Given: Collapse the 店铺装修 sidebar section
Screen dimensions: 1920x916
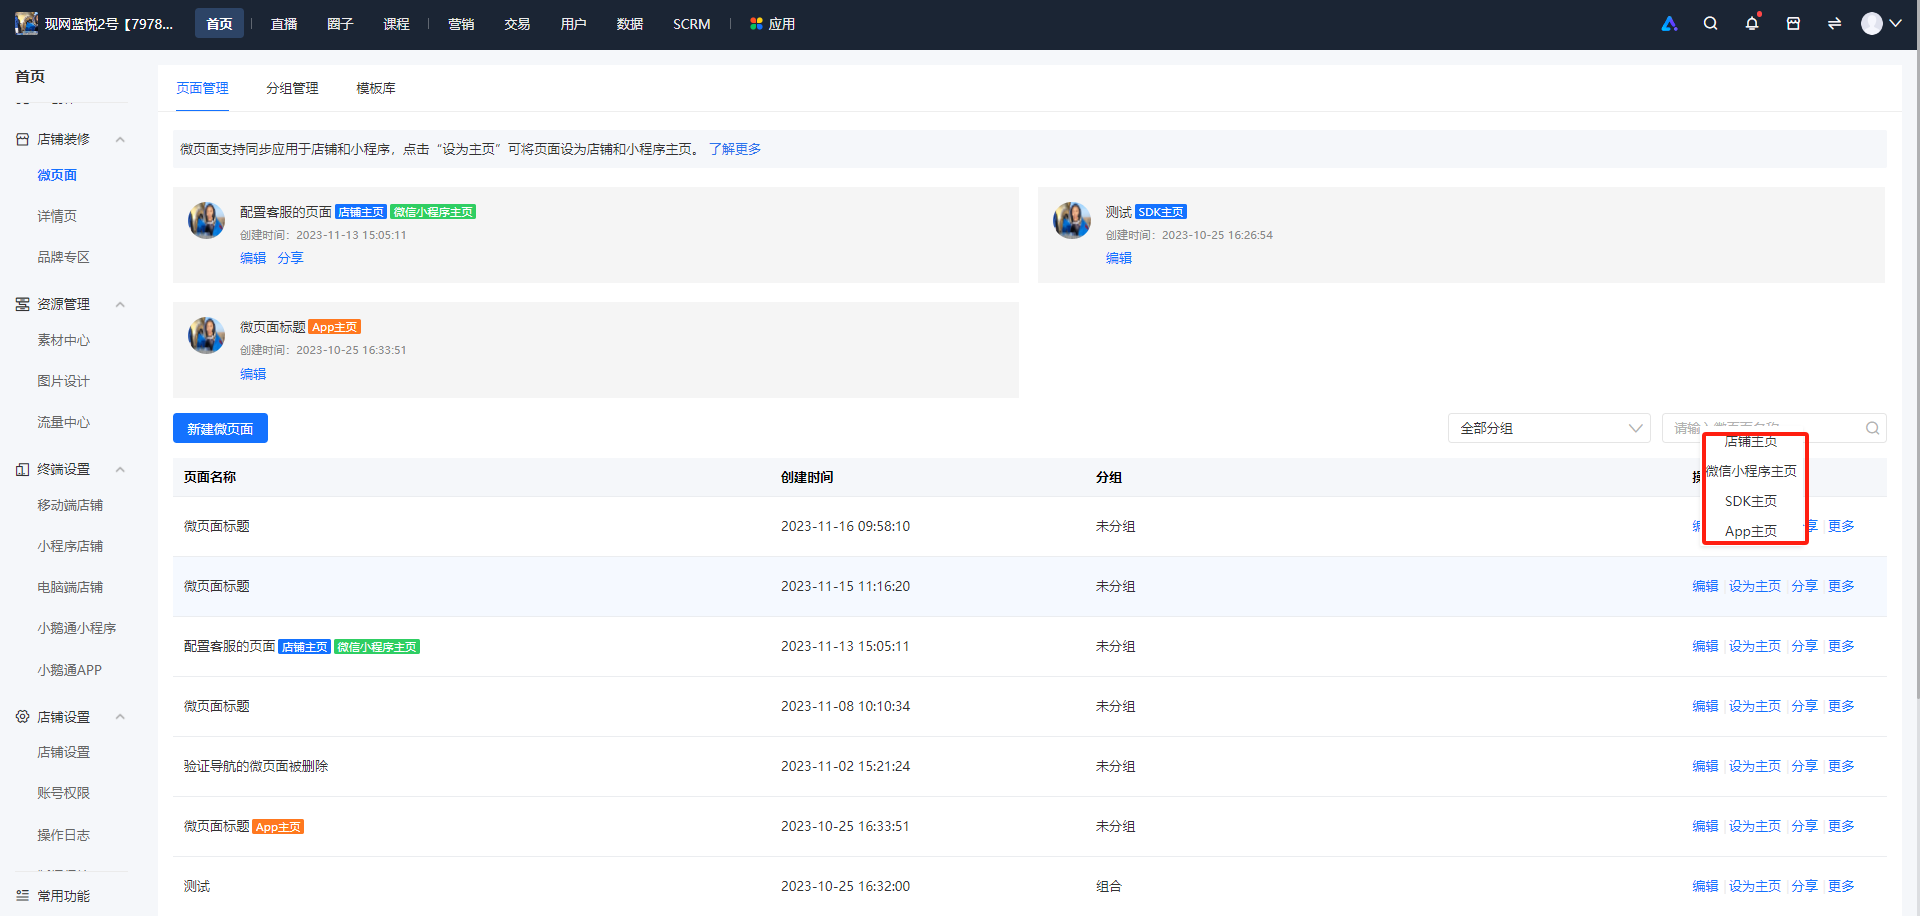Looking at the screenshot, I should 120,140.
